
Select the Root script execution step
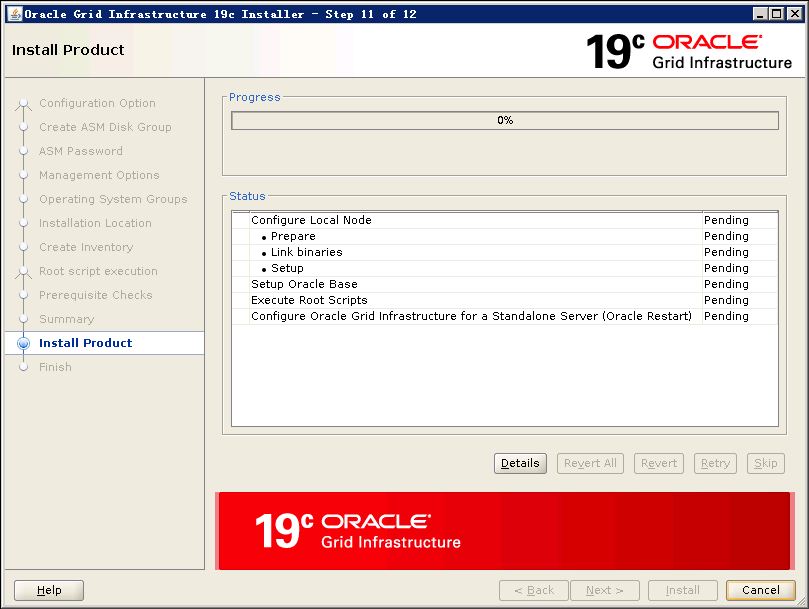98,271
